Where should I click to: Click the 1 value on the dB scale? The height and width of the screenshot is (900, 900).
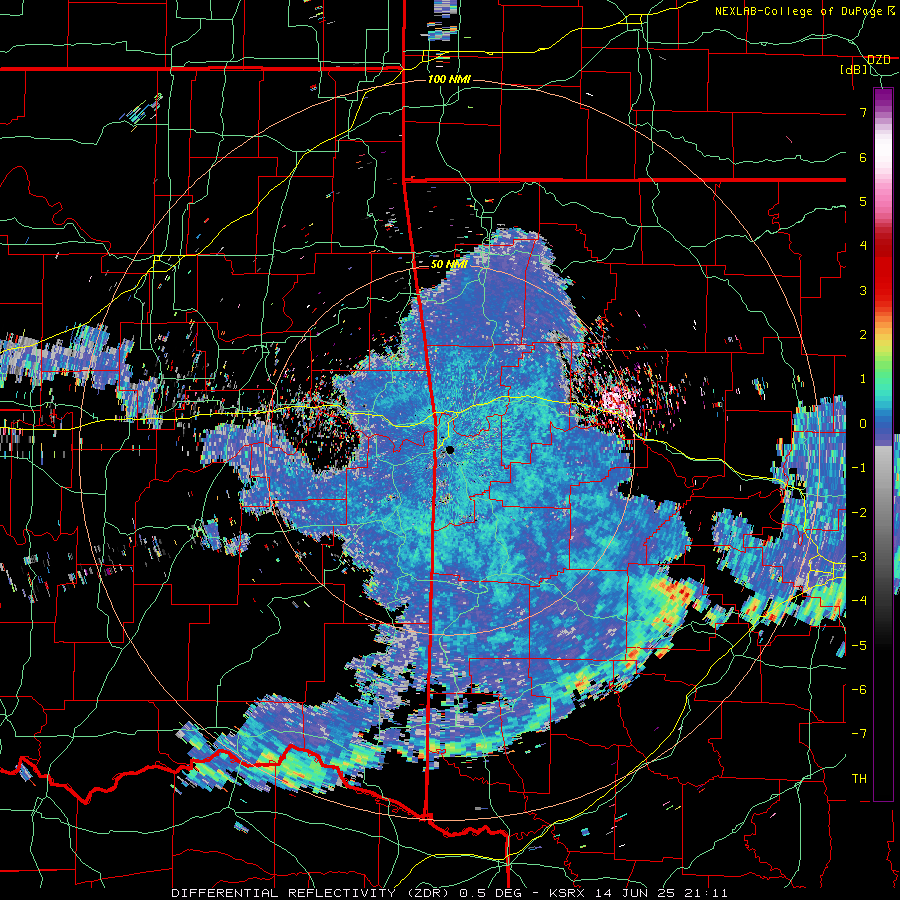pos(863,379)
